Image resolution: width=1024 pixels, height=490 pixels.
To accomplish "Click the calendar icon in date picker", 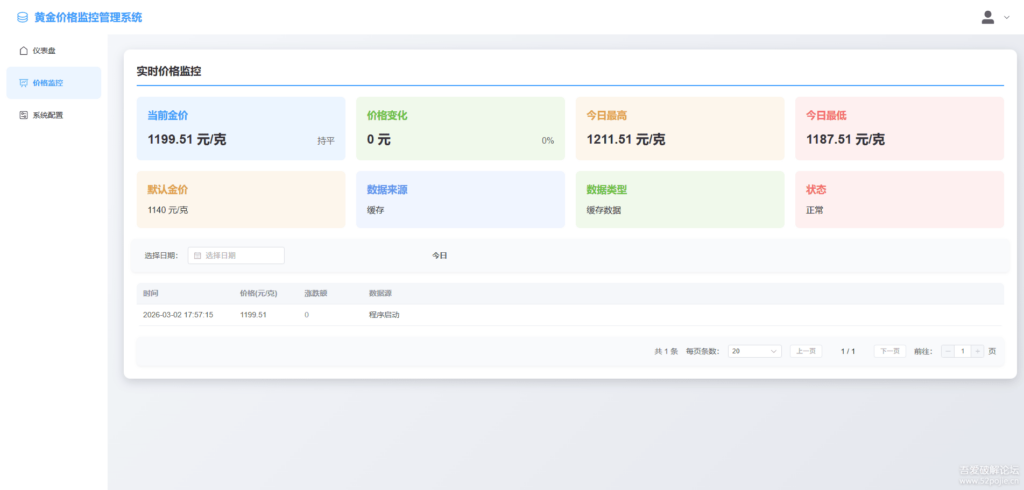I will [x=197, y=256].
